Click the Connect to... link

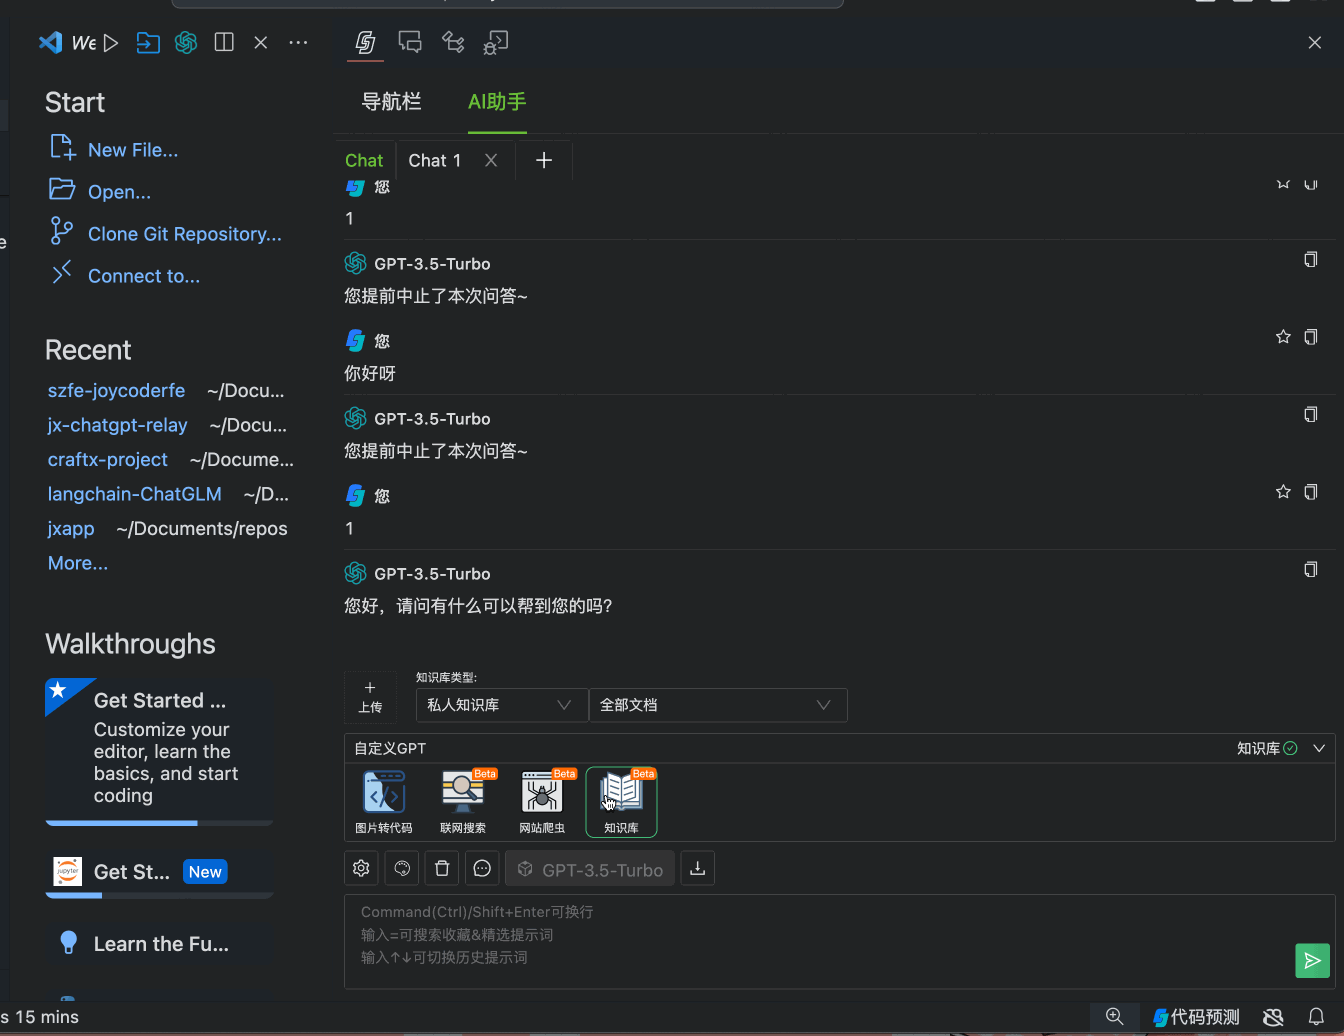(x=144, y=276)
